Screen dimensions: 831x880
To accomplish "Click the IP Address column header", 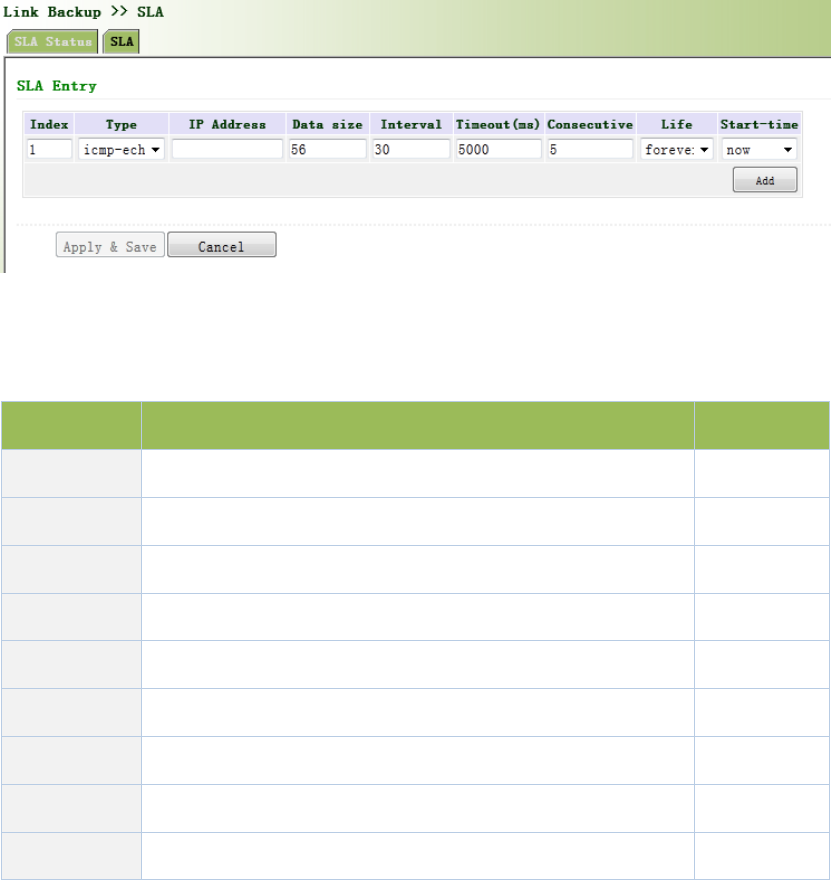I will click(x=227, y=125).
